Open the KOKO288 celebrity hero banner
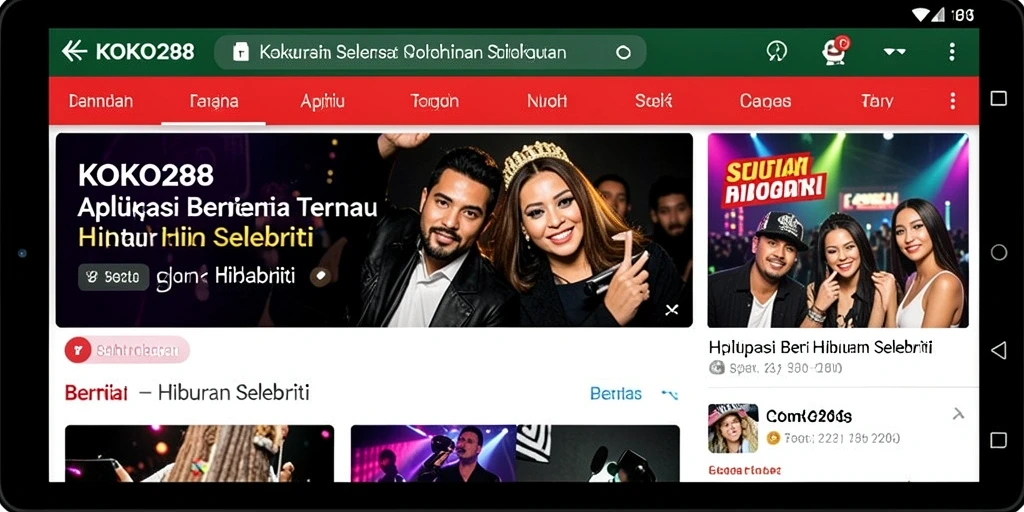This screenshot has width=1024, height=512. [374, 230]
